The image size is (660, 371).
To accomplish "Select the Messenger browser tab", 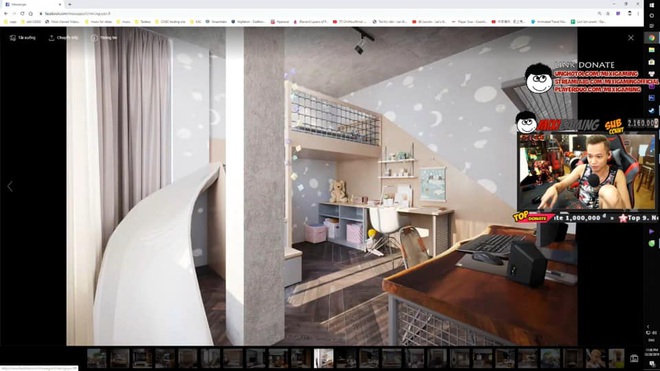I will (33, 4).
